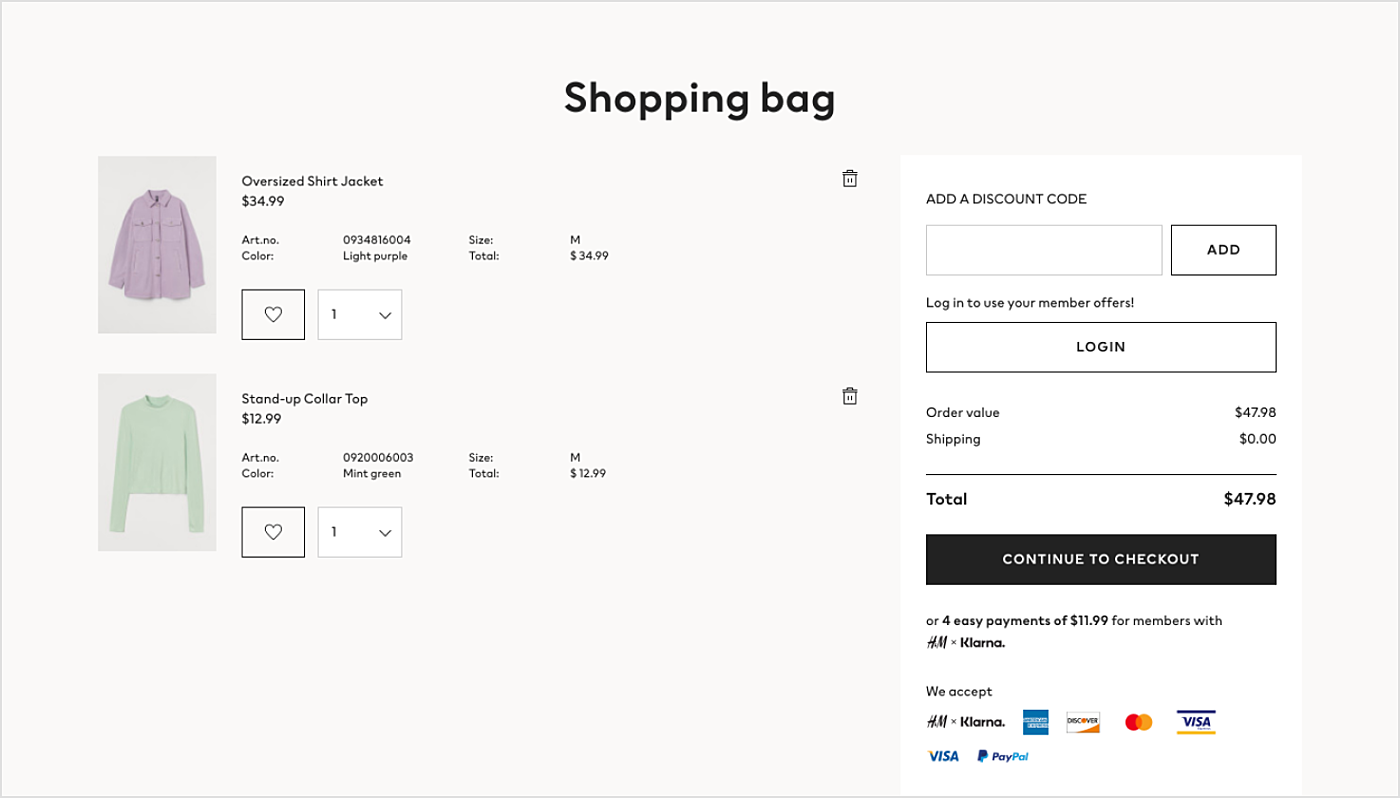Screen dimensions: 1400x798
Task: Delete the Oversized Shirt Jacket from bag
Action: tap(850, 179)
